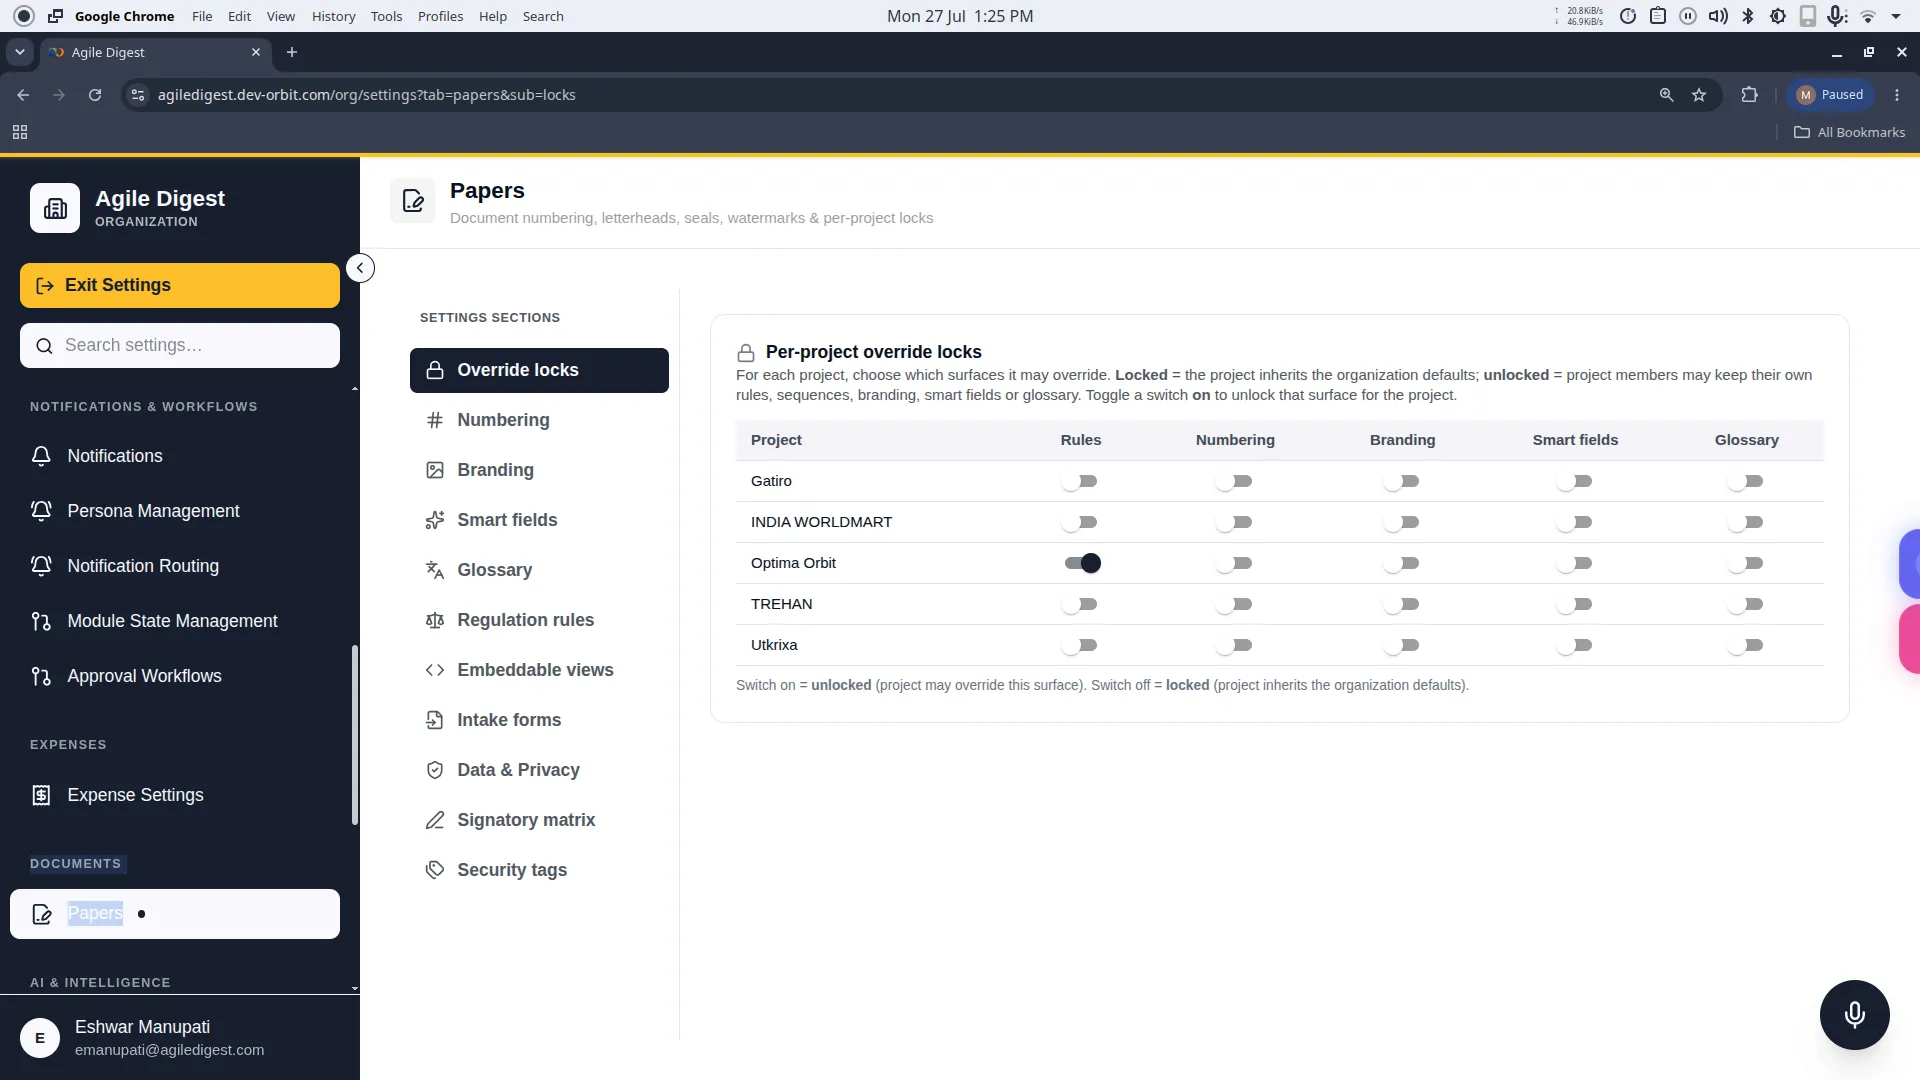Viewport: 1920px width, 1080px height.
Task: Click the Expense Settings receipt icon
Action: click(41, 795)
